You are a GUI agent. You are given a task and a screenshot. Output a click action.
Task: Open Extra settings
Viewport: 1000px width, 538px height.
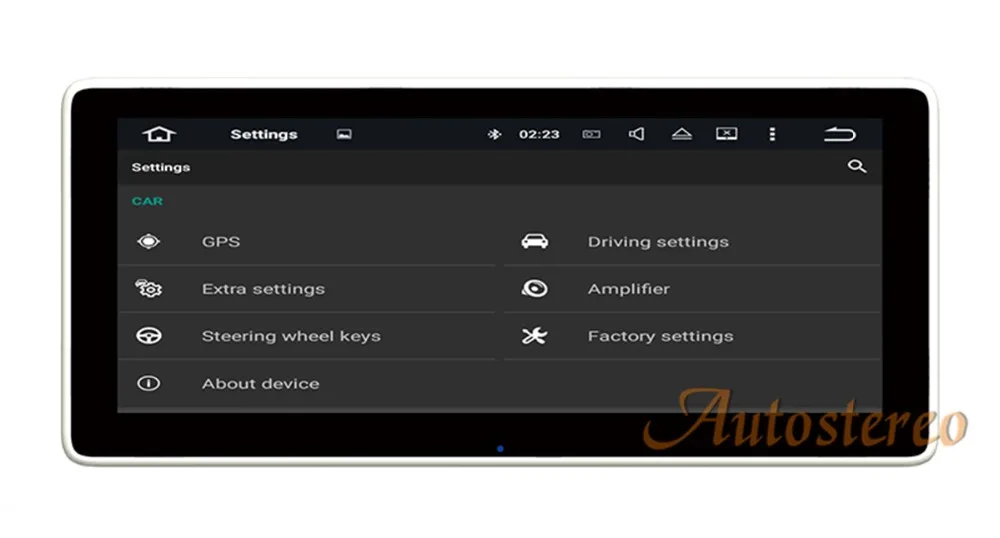tap(307, 289)
